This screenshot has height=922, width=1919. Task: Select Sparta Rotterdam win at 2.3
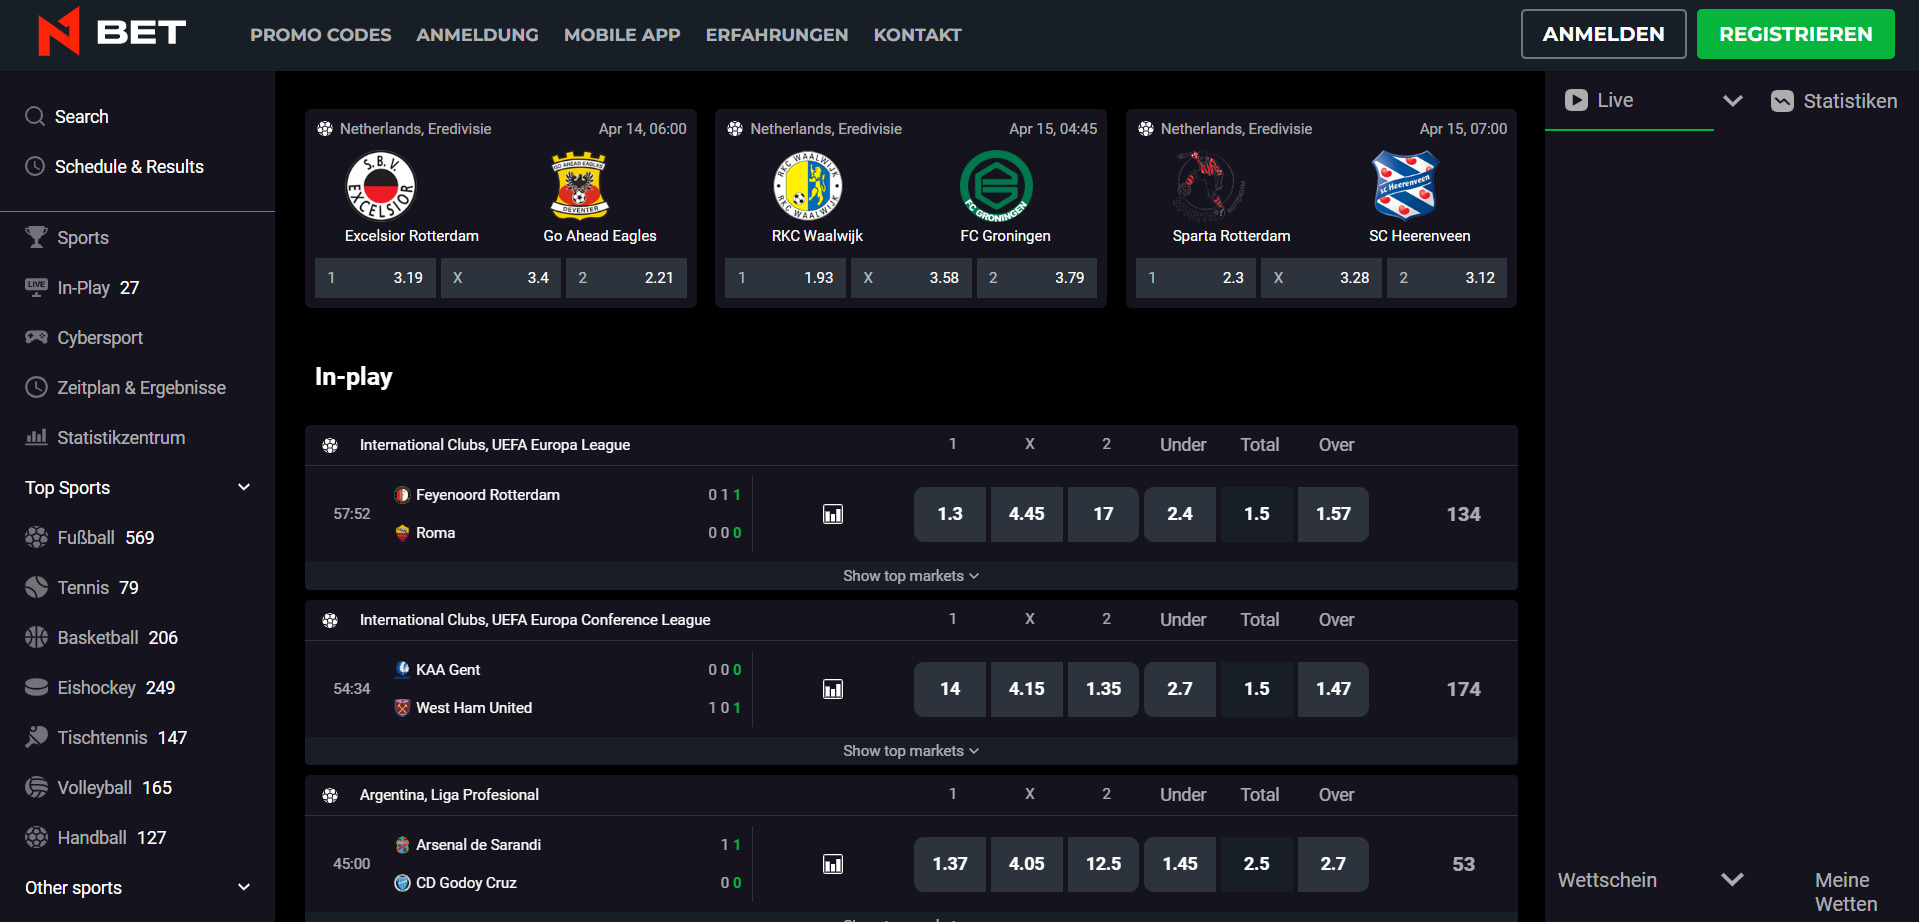pos(1196,278)
